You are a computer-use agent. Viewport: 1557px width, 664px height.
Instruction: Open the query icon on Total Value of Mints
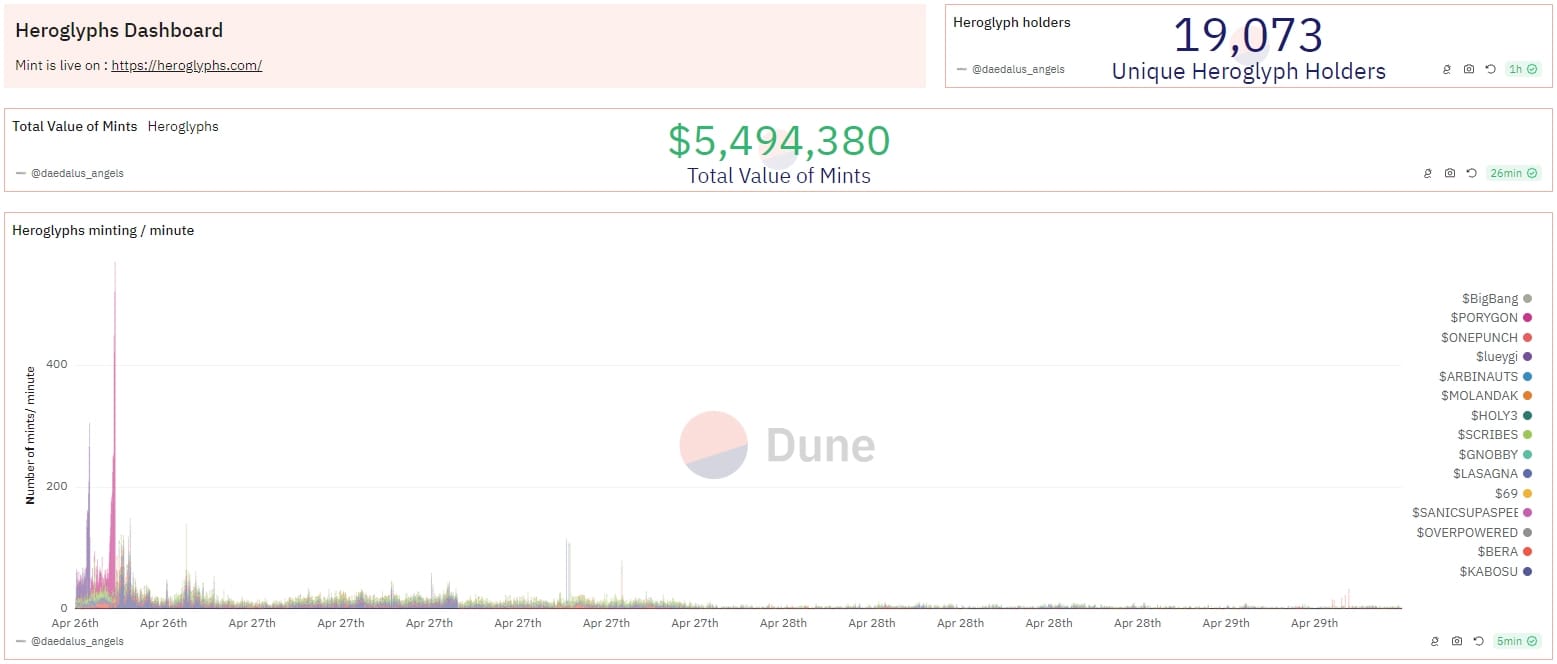pyautogui.click(x=1428, y=172)
